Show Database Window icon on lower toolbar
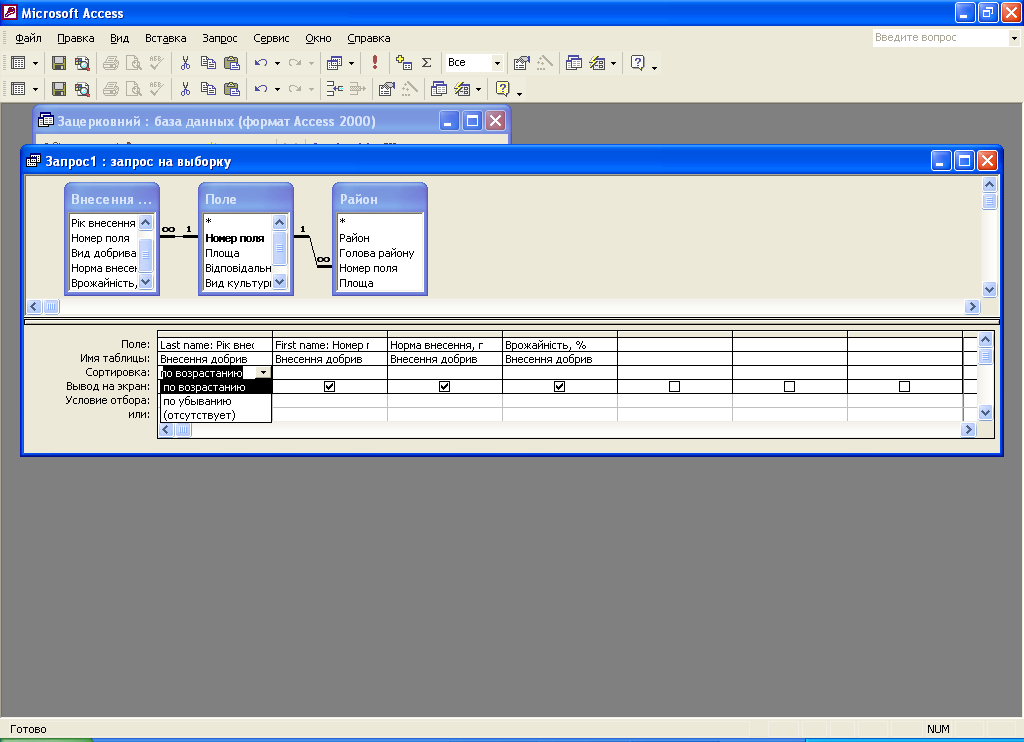 point(439,89)
